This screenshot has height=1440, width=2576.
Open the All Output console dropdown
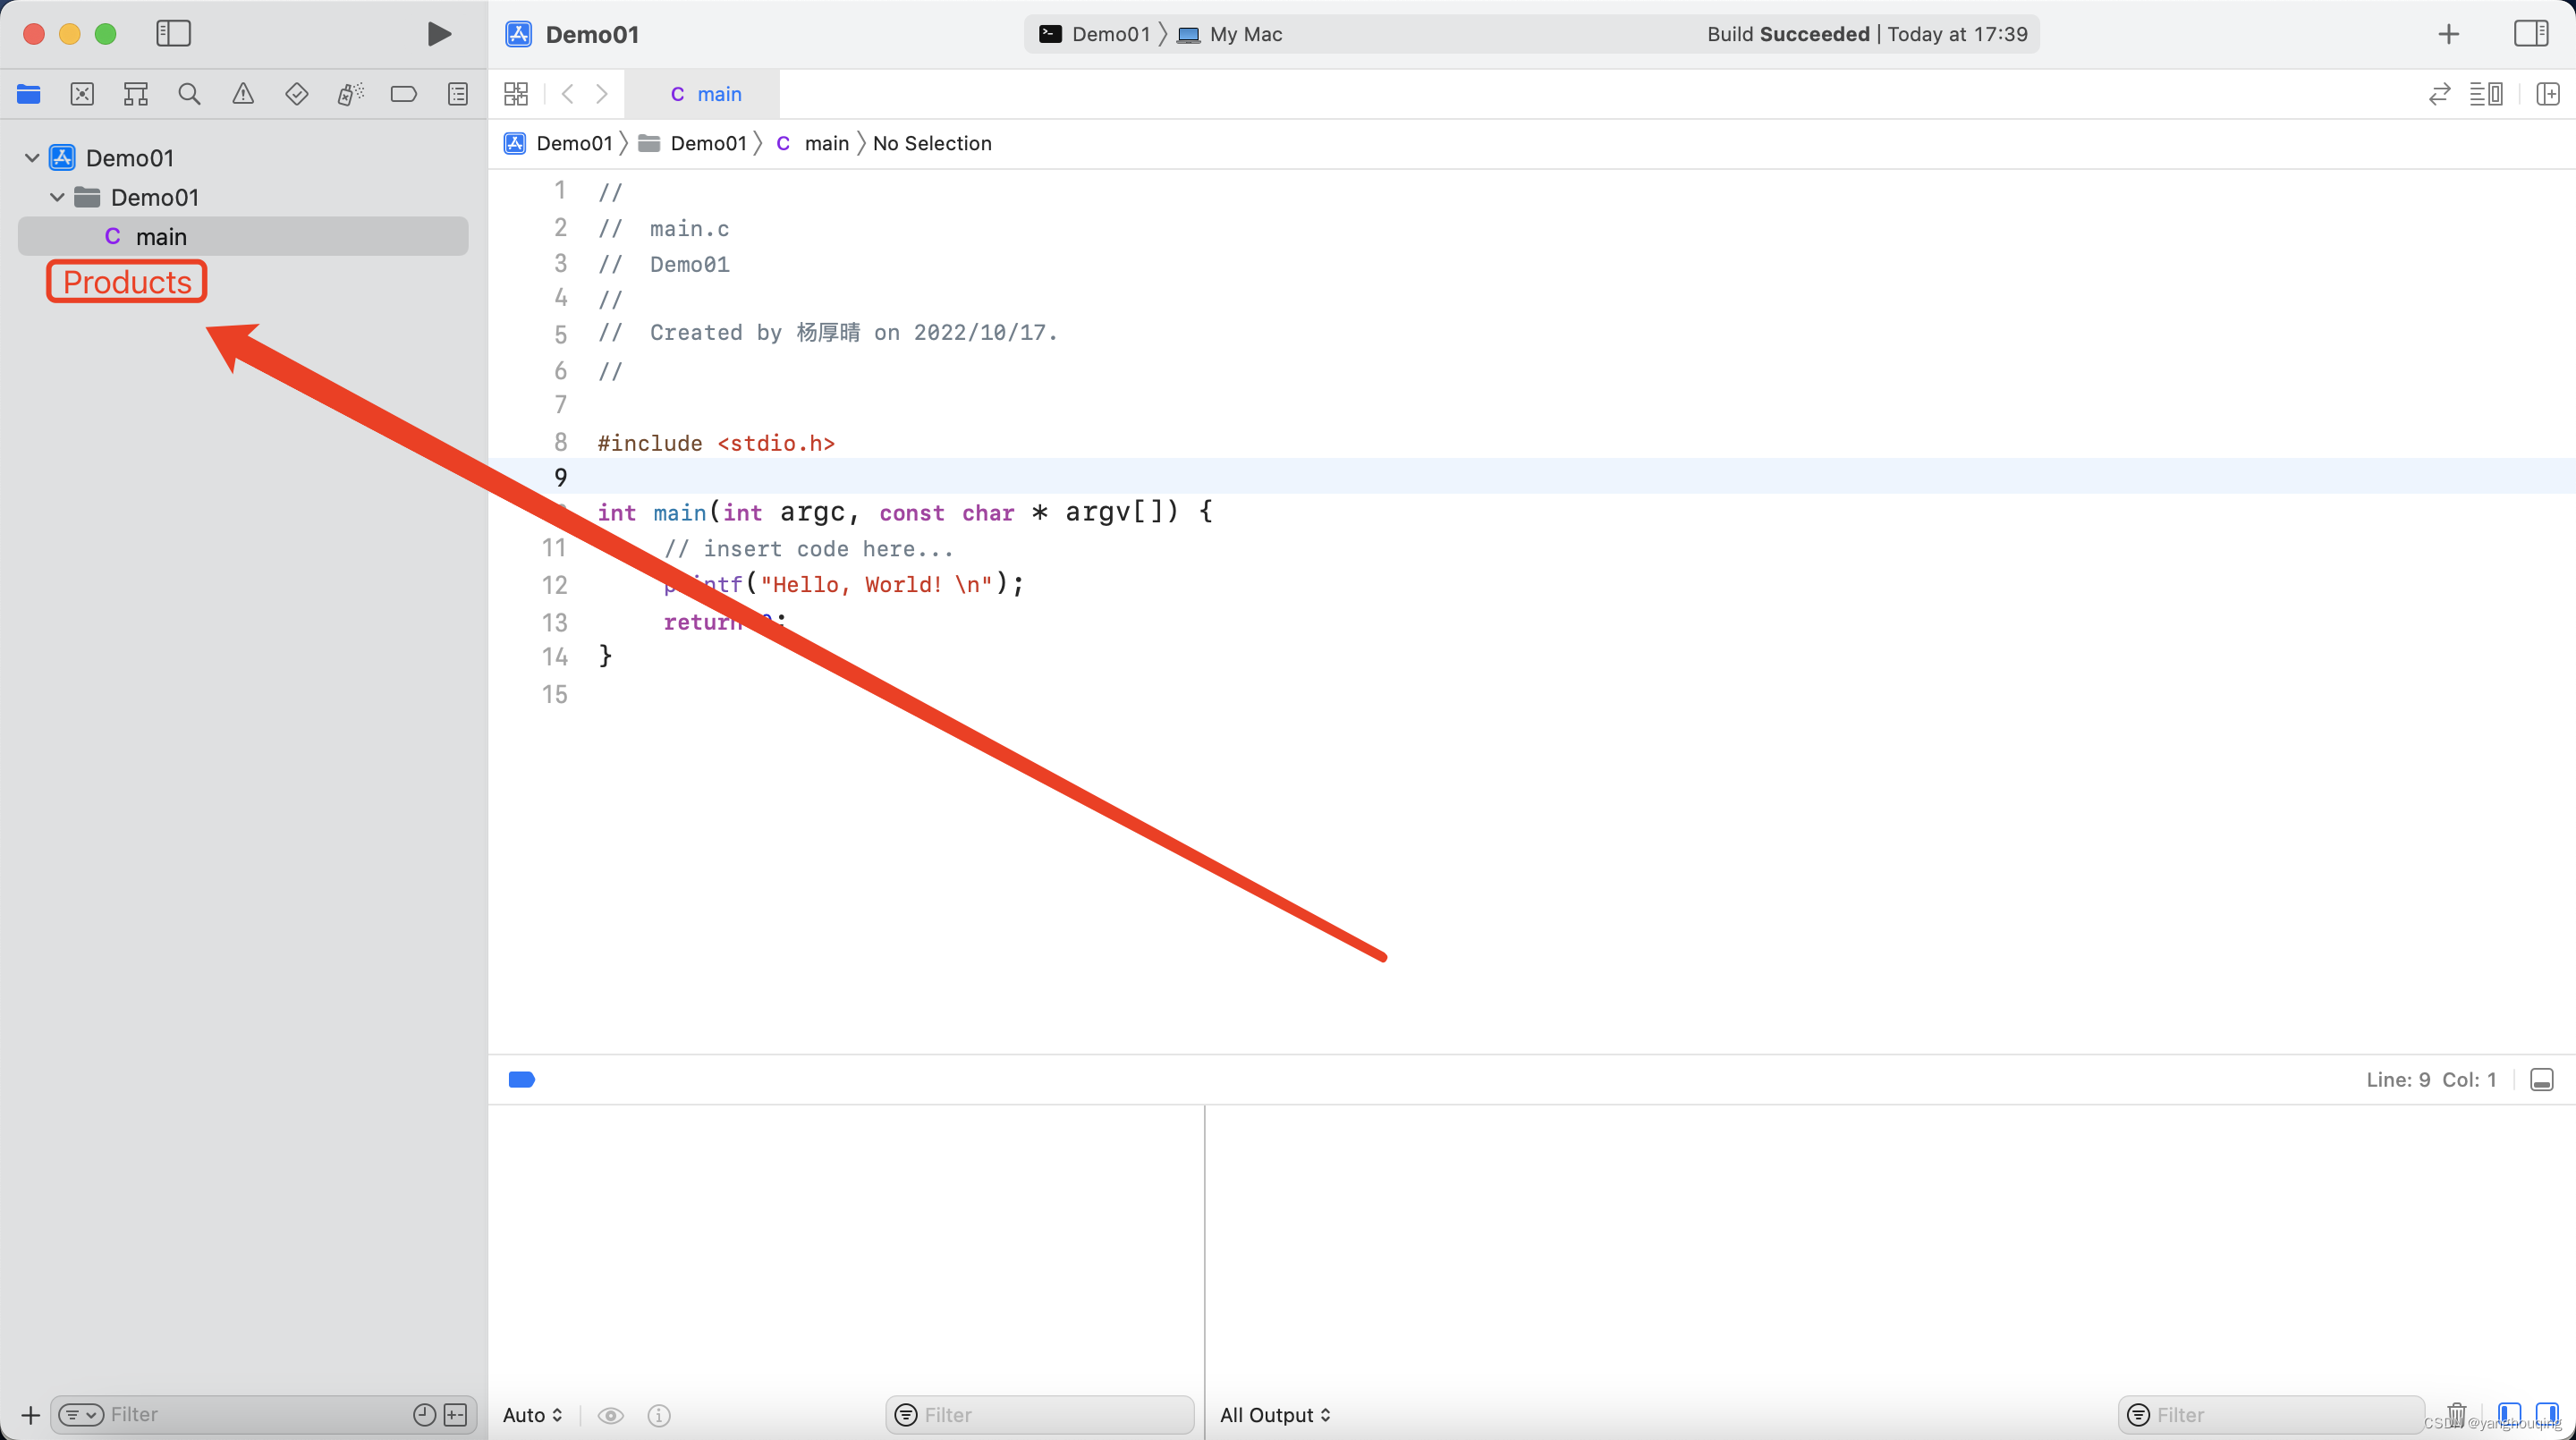(x=1275, y=1414)
